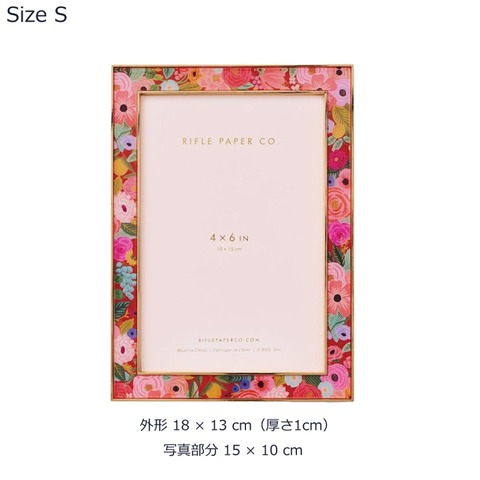The height and width of the screenshot is (480, 480).
Task: Click the yellow leaf on upper right border
Action: tap(341, 115)
